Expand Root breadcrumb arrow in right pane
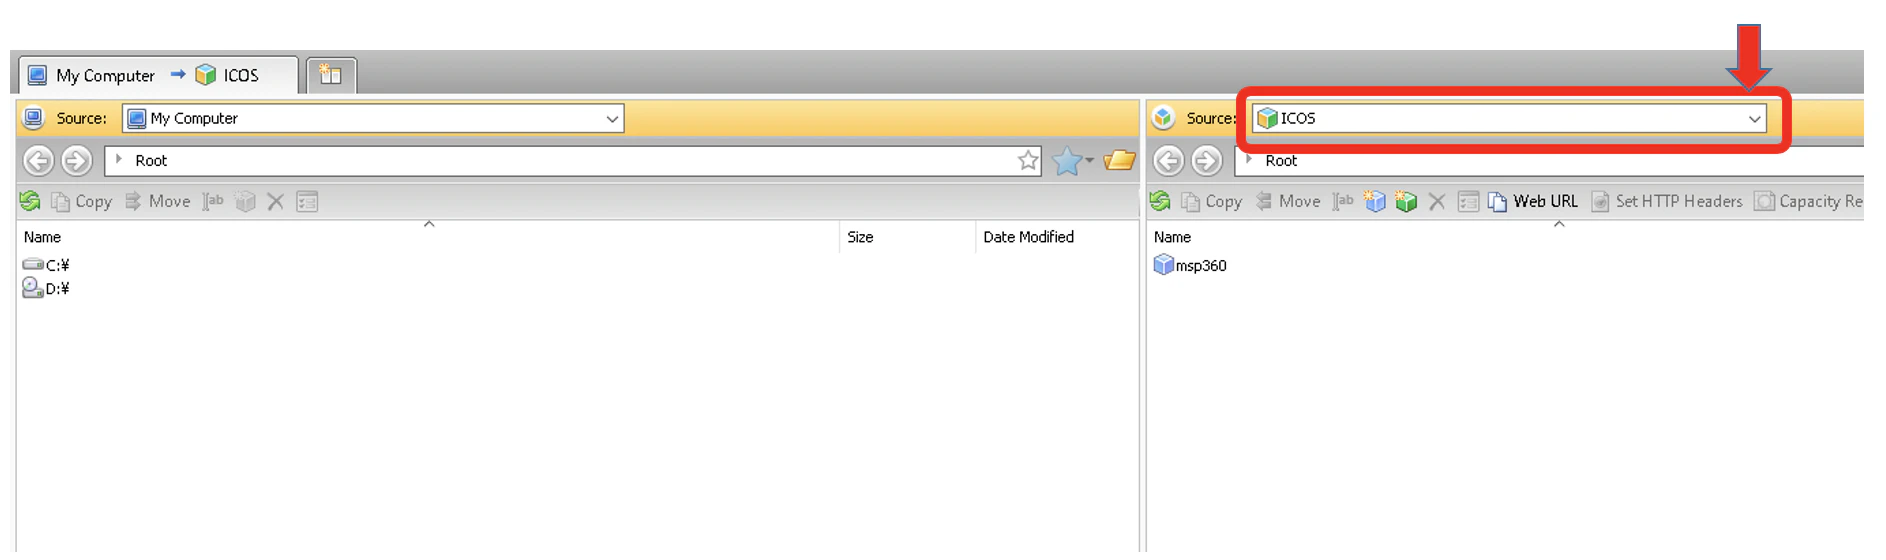The image size is (1886, 560). click(1249, 160)
